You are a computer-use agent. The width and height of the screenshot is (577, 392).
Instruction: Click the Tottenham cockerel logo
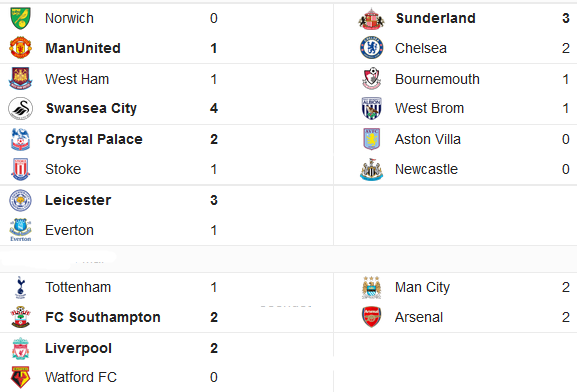point(21,287)
